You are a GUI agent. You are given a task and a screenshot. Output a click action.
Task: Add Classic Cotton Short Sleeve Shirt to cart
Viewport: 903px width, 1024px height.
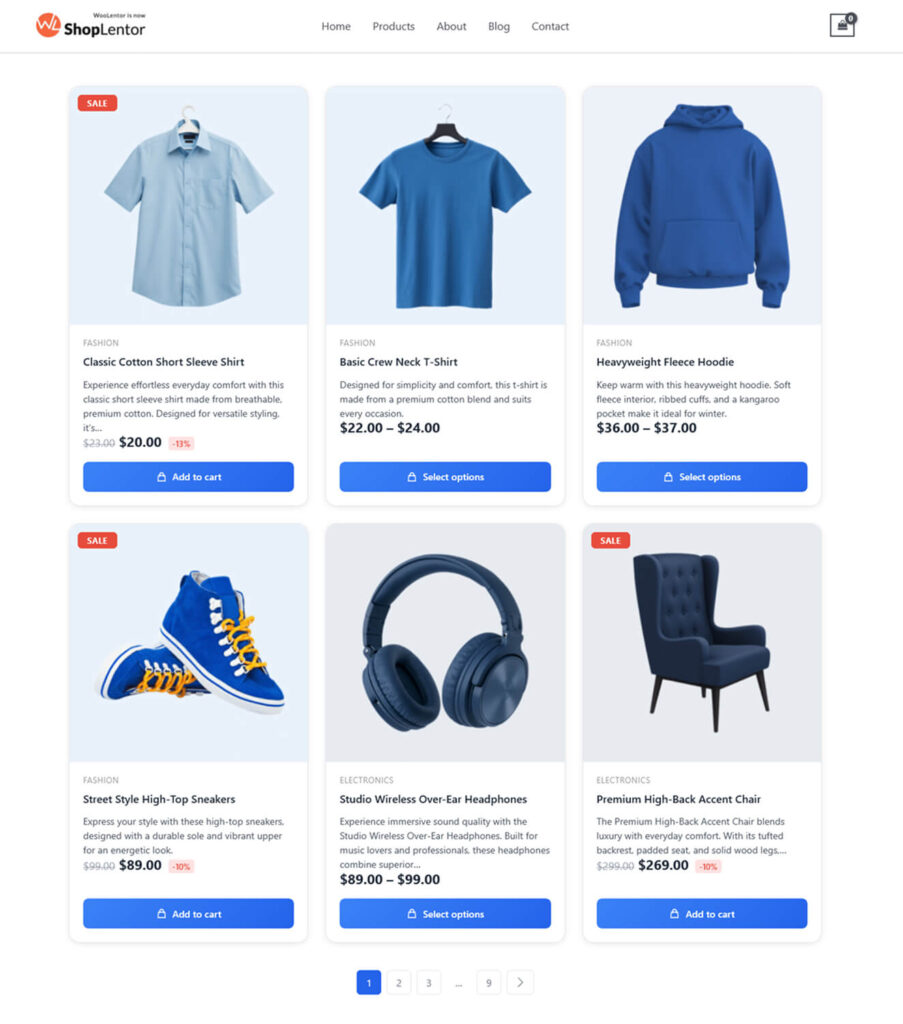pos(188,477)
